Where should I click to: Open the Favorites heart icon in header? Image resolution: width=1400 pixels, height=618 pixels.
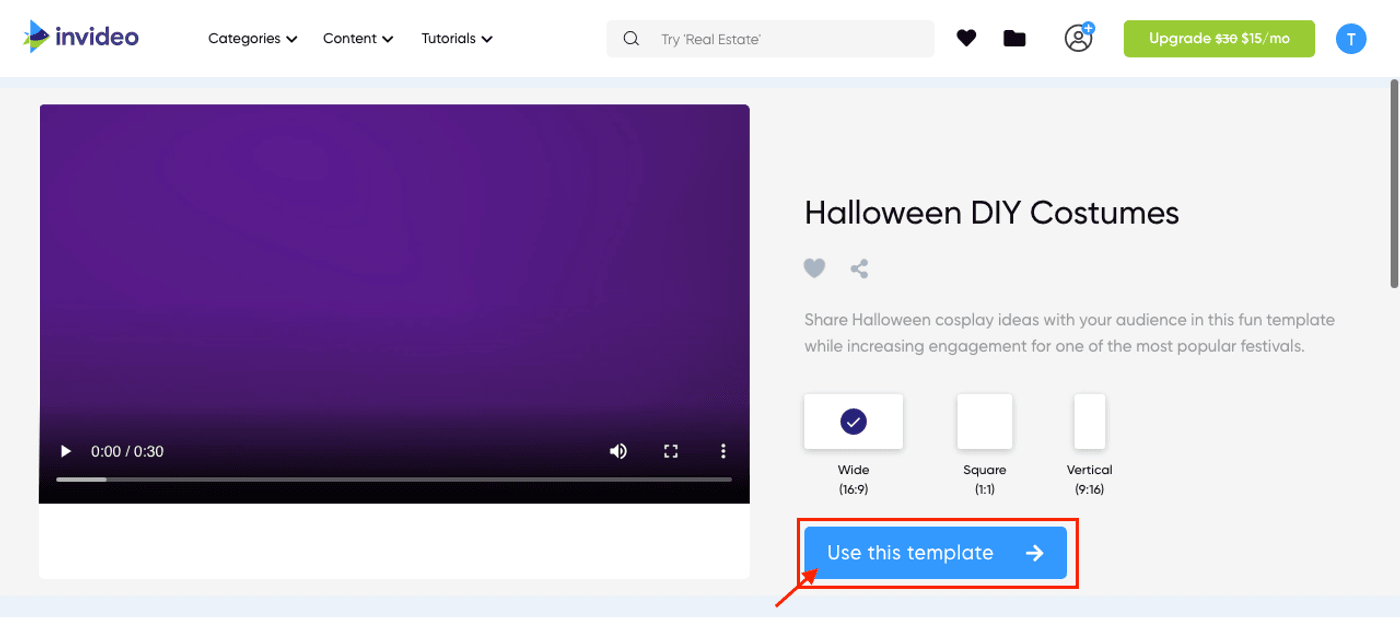(x=966, y=38)
